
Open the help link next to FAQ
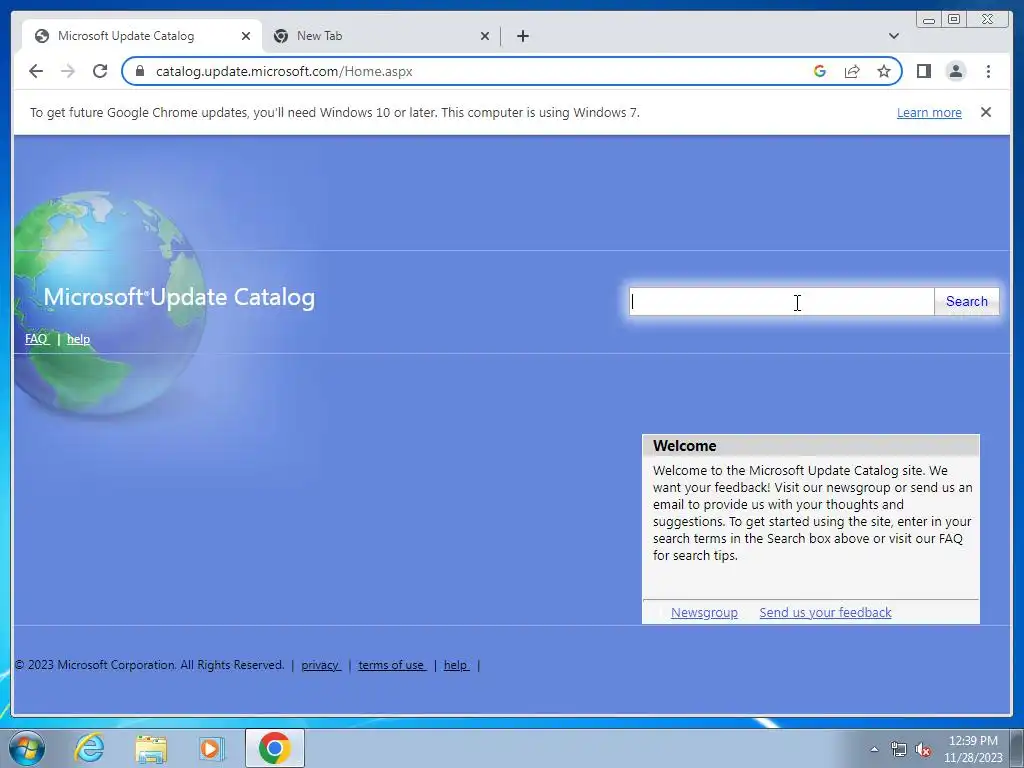[78, 339]
